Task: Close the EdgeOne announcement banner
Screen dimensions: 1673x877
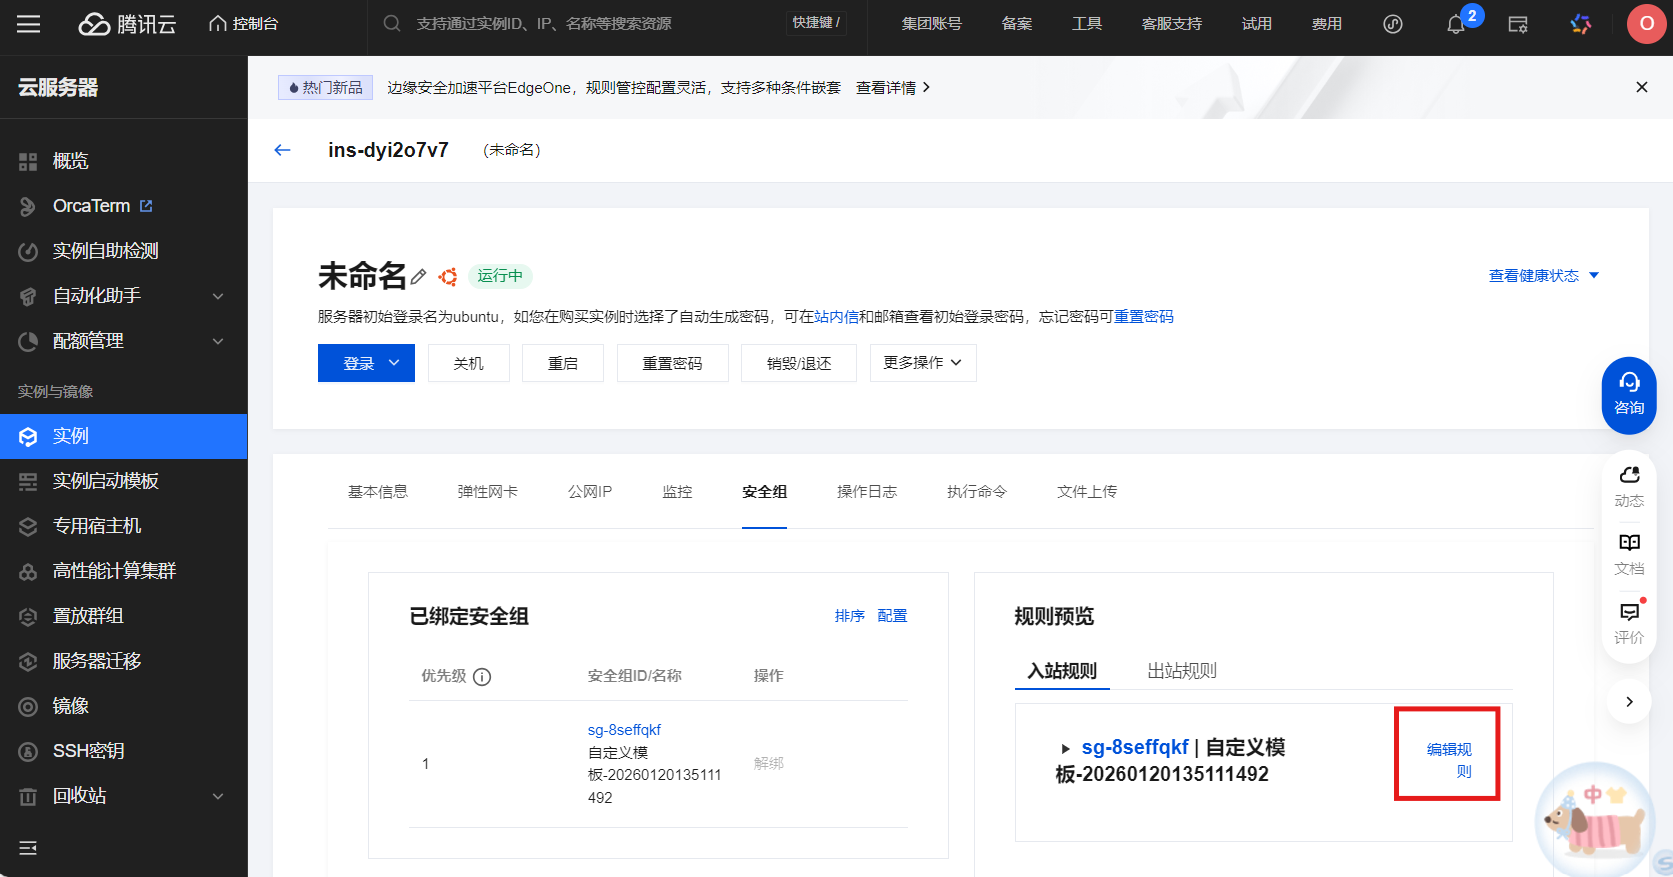Action: (1641, 87)
